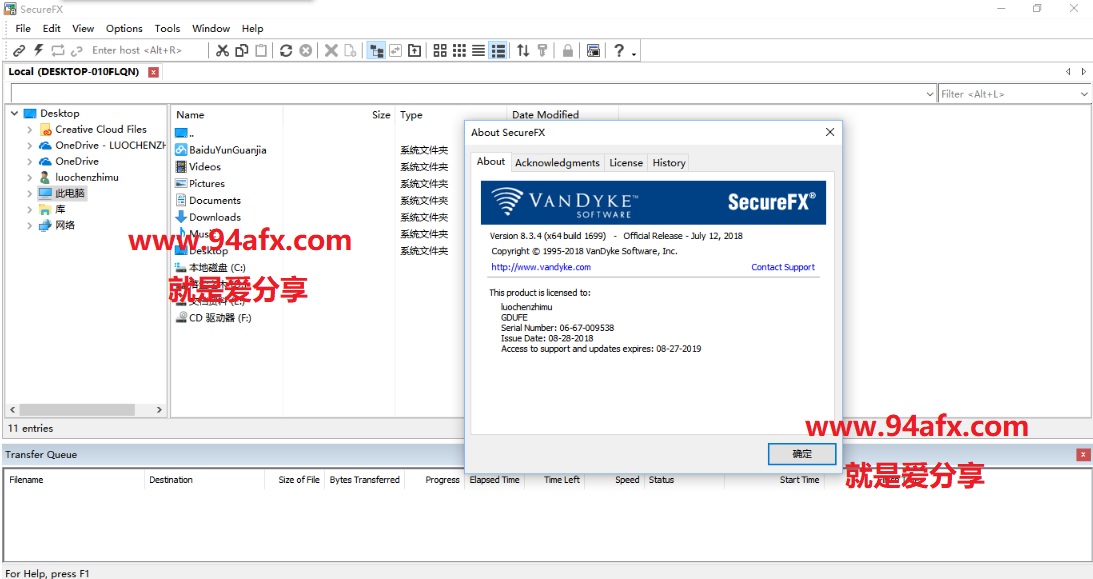Expand the OneDrive - LUOCHENZH node
Viewport: 1093px width, 579px height.
pos(29,146)
